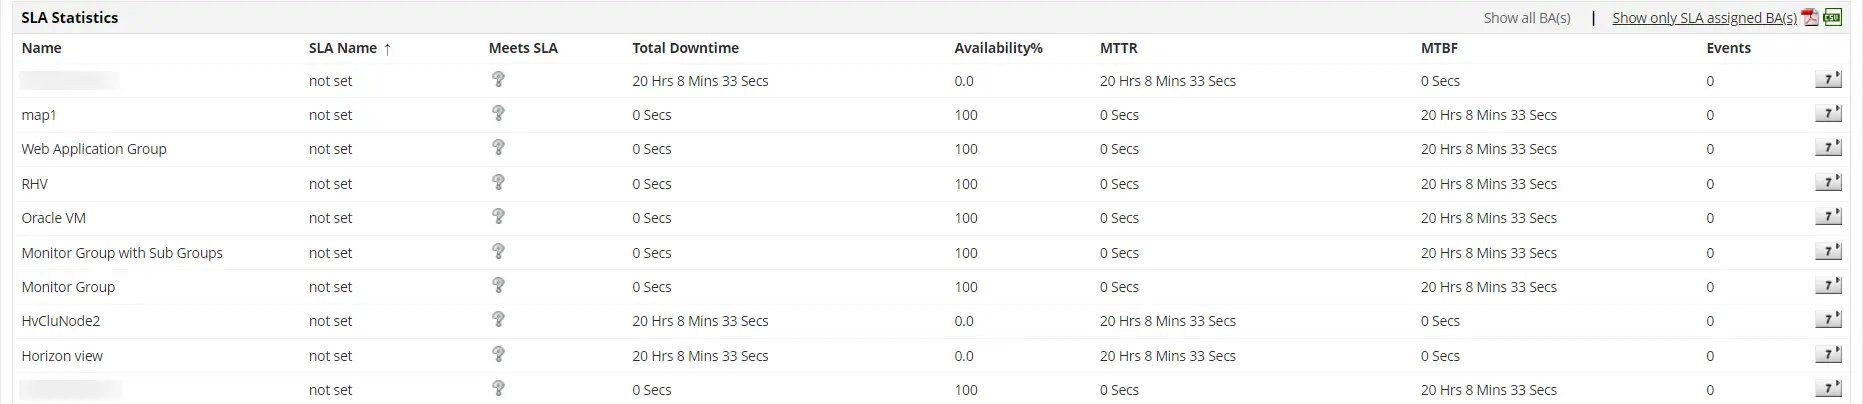Sort table by Name column header
1863x404 pixels.
click(41, 48)
